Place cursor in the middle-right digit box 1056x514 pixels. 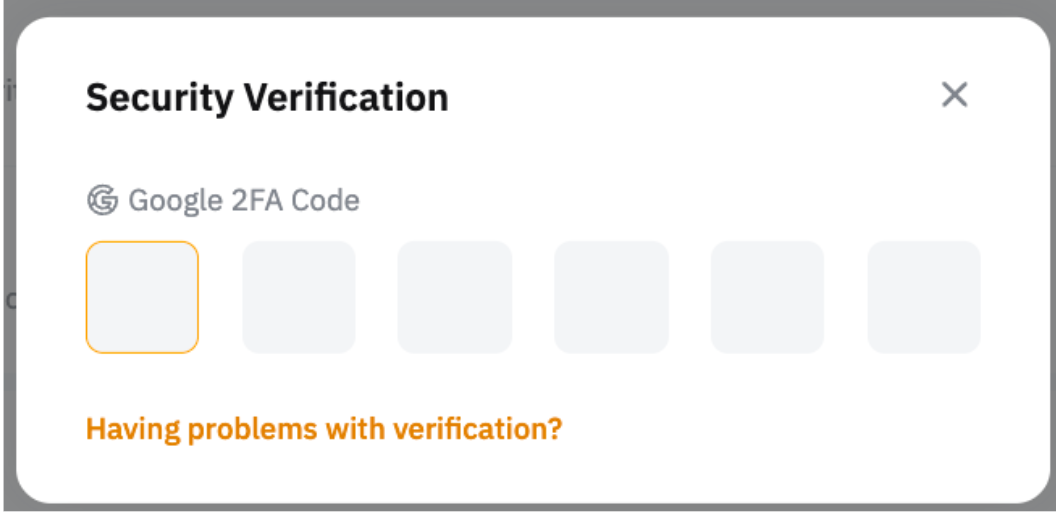click(x=611, y=297)
